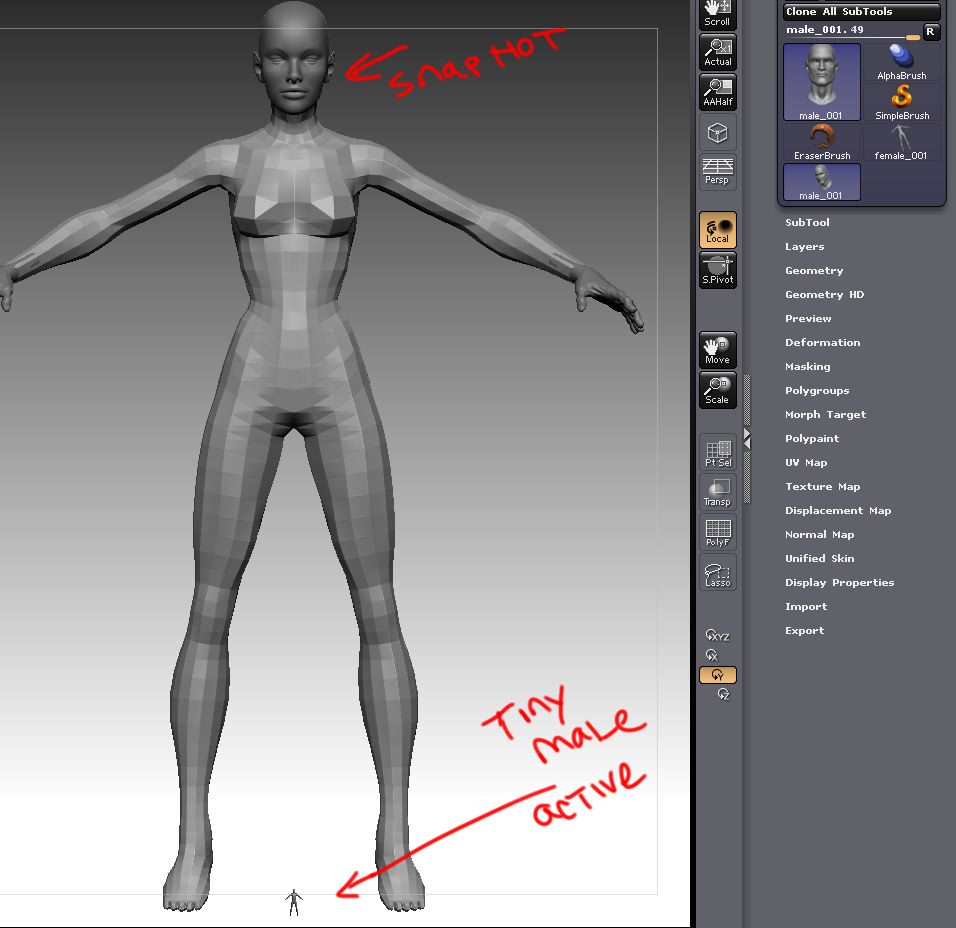Expand the SubTool sub-palette
956x928 pixels.
click(x=807, y=223)
